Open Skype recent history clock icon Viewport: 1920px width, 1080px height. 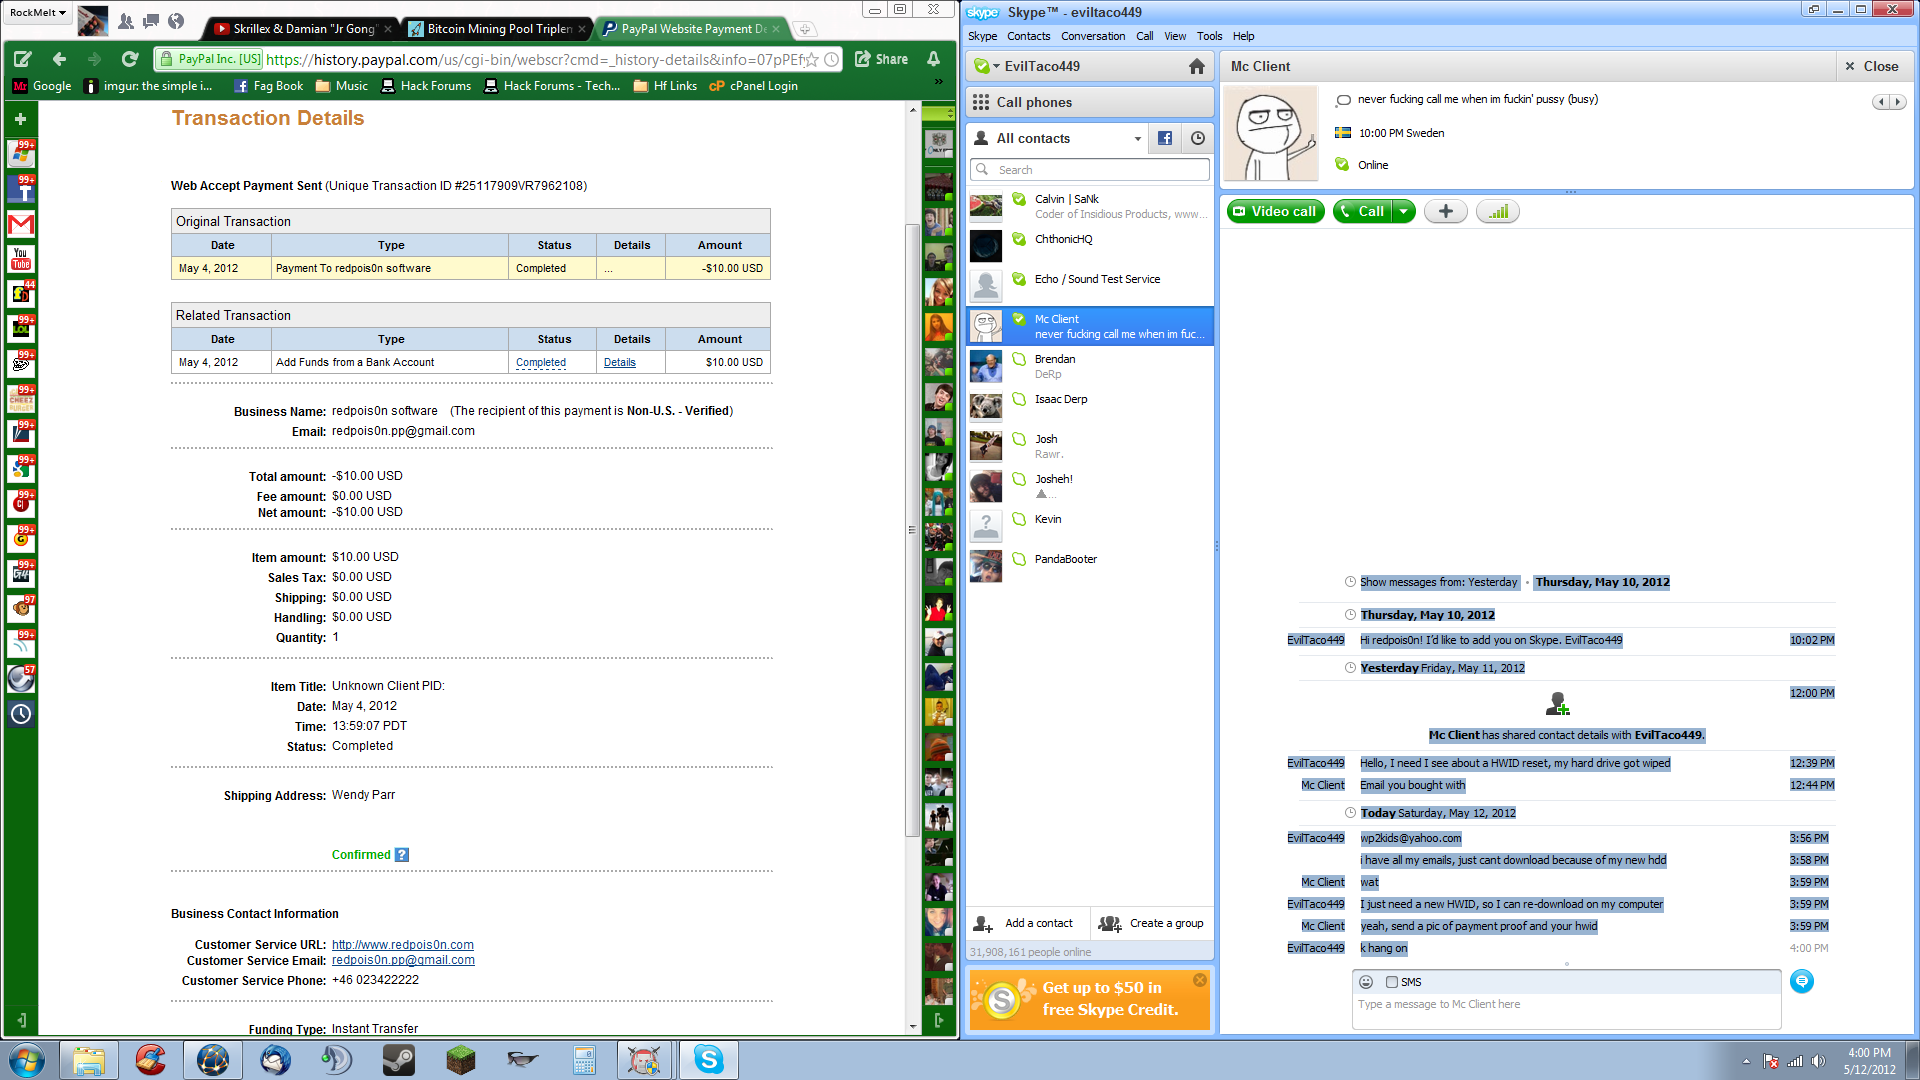pyautogui.click(x=1198, y=138)
